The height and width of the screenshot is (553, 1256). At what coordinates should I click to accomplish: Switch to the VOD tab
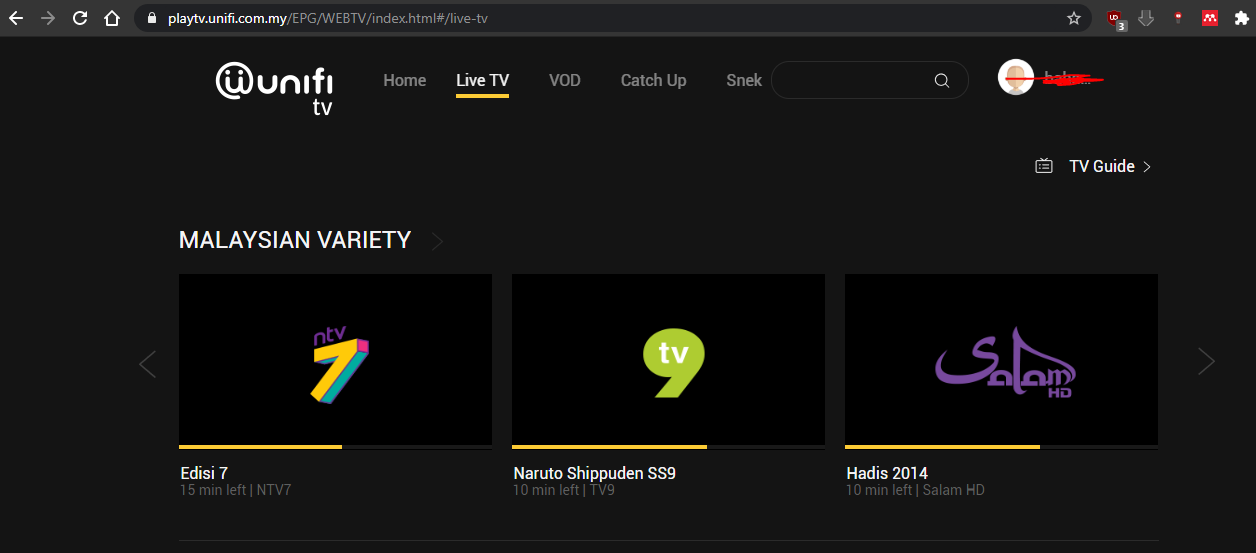565,80
